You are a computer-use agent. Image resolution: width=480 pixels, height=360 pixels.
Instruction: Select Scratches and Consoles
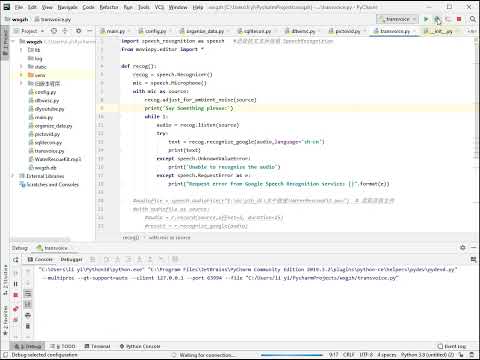pos(52,184)
